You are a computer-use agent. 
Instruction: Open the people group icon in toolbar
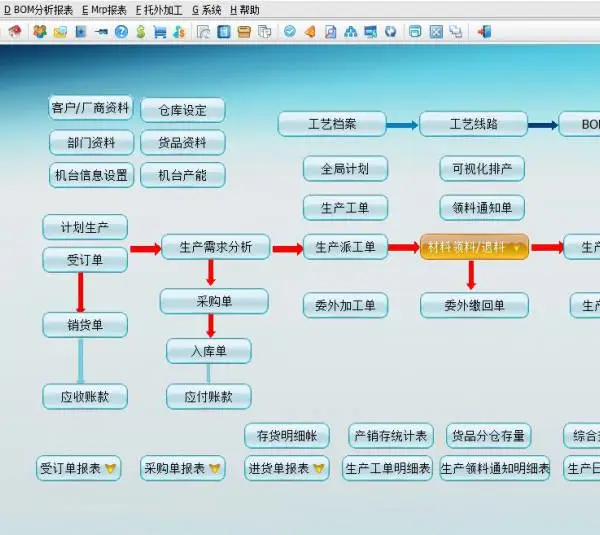pos(40,31)
